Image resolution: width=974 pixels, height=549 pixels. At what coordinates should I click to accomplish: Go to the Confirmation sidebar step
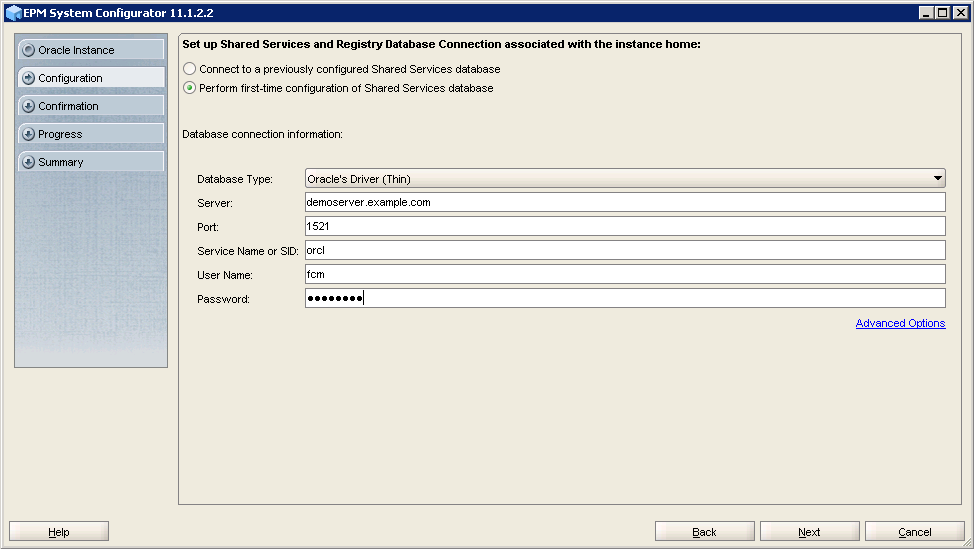[x=90, y=106]
